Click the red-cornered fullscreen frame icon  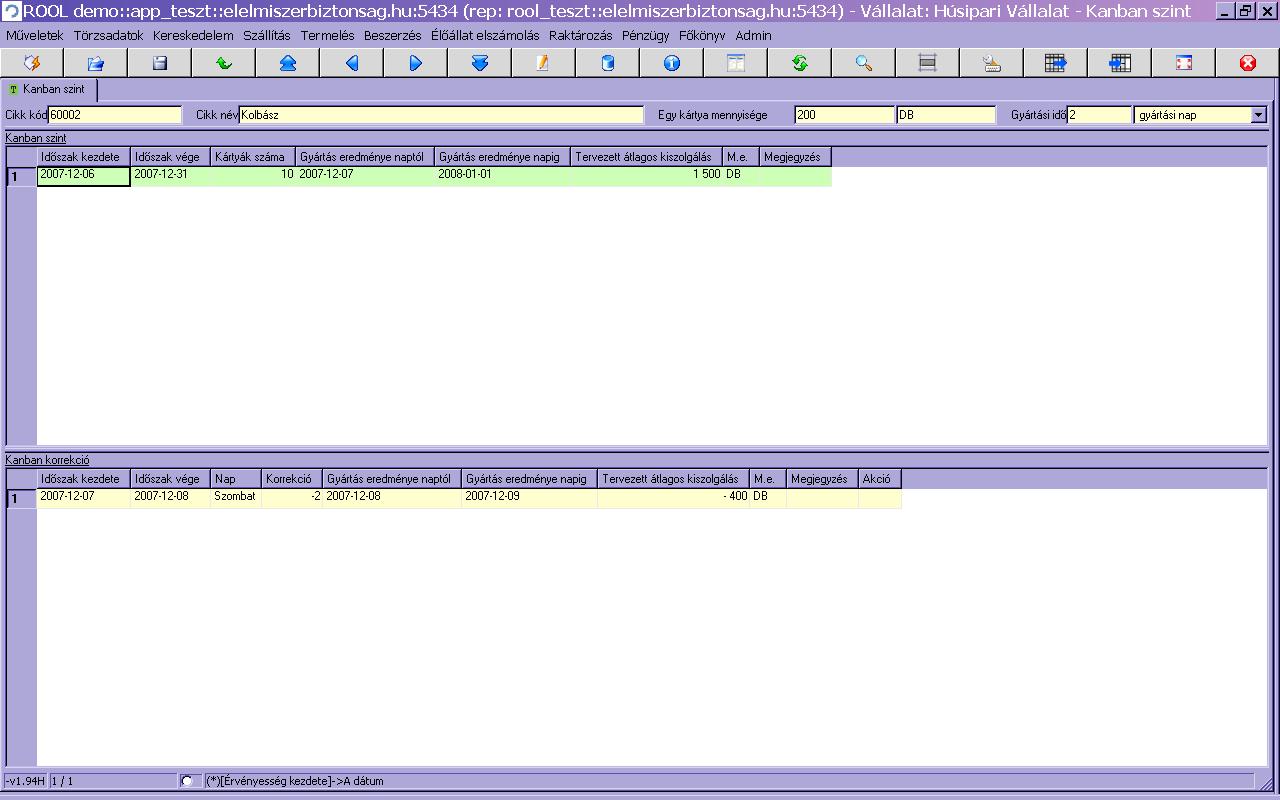[1184, 63]
